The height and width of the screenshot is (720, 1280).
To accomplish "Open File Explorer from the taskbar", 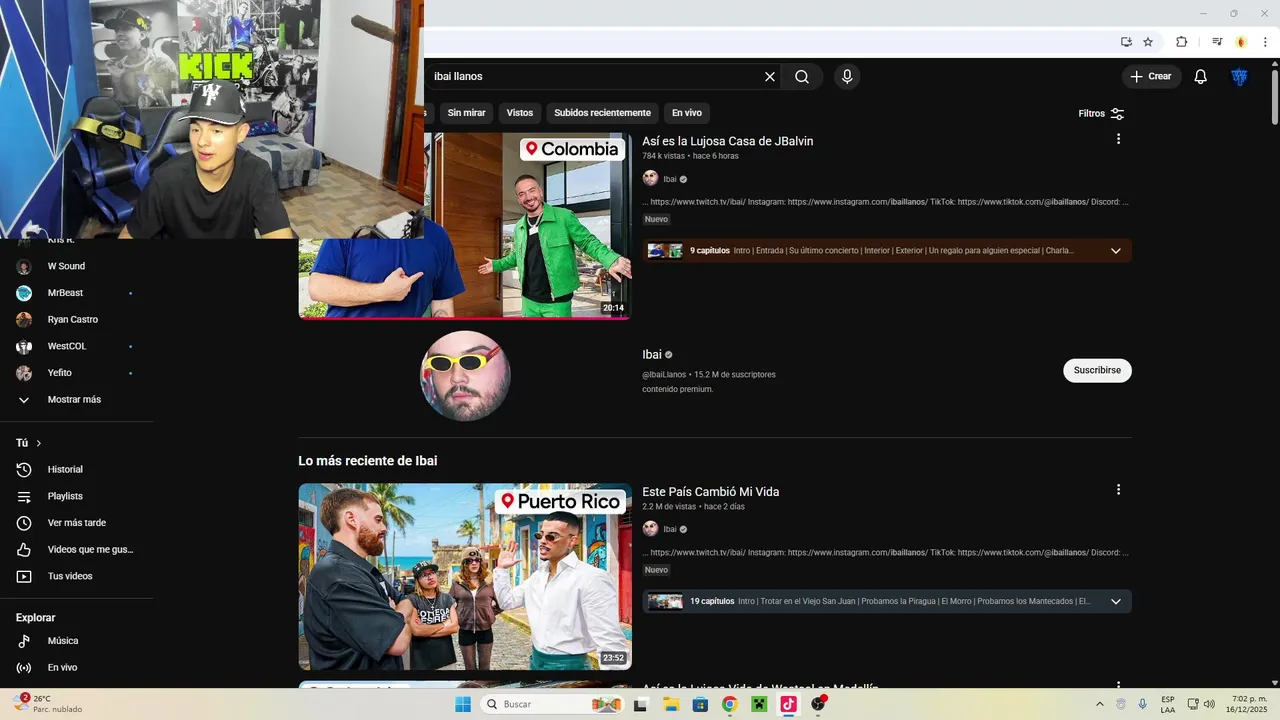I will pos(670,704).
